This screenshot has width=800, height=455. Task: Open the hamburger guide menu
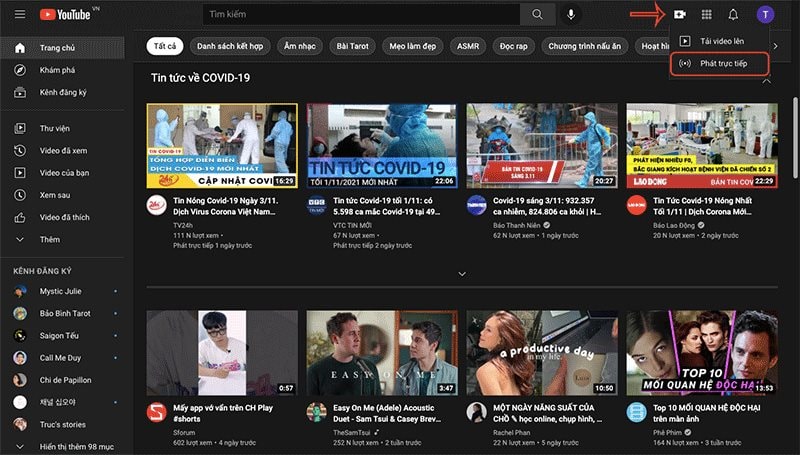(19, 15)
